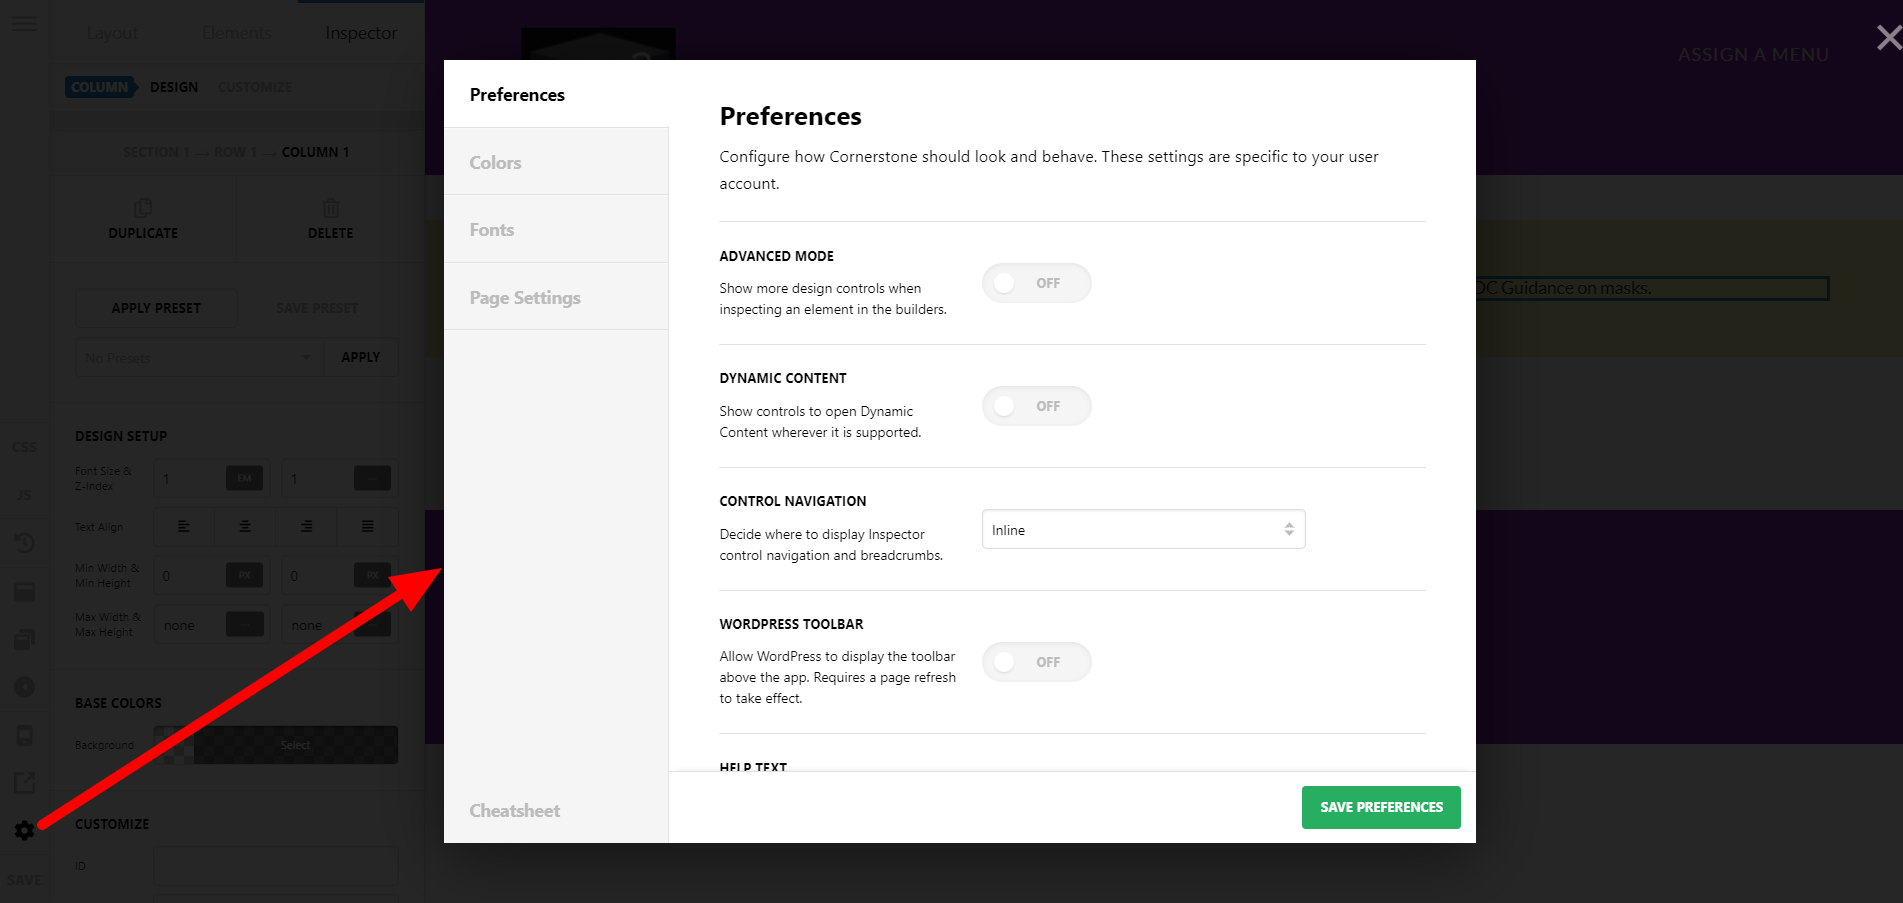Click the settings gear icon in the sidebar
Screen dimensions: 1903x903
[x=24, y=830]
